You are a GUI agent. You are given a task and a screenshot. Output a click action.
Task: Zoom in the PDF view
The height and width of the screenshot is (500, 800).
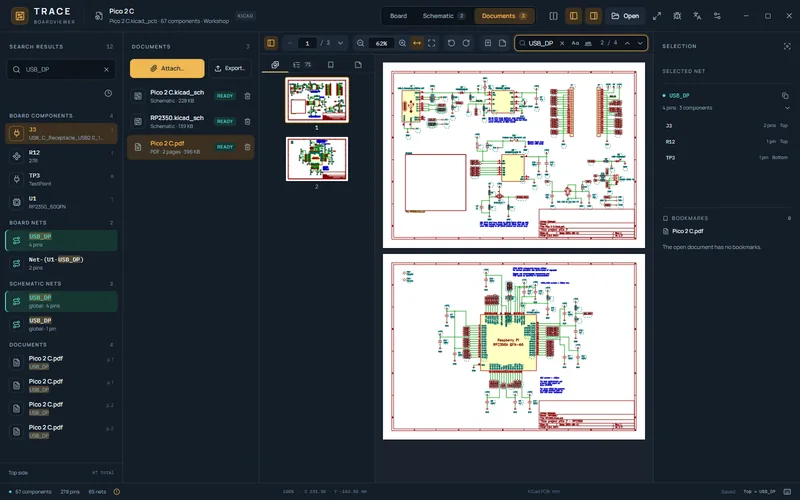403,43
